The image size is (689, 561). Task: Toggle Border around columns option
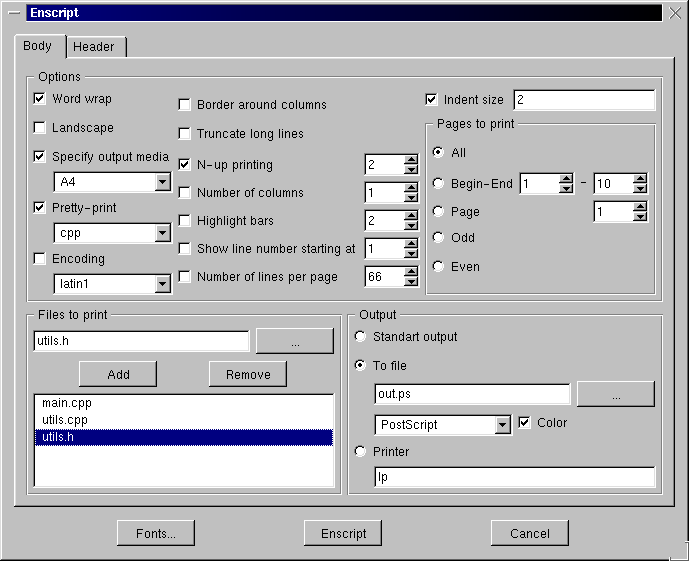[x=185, y=104]
